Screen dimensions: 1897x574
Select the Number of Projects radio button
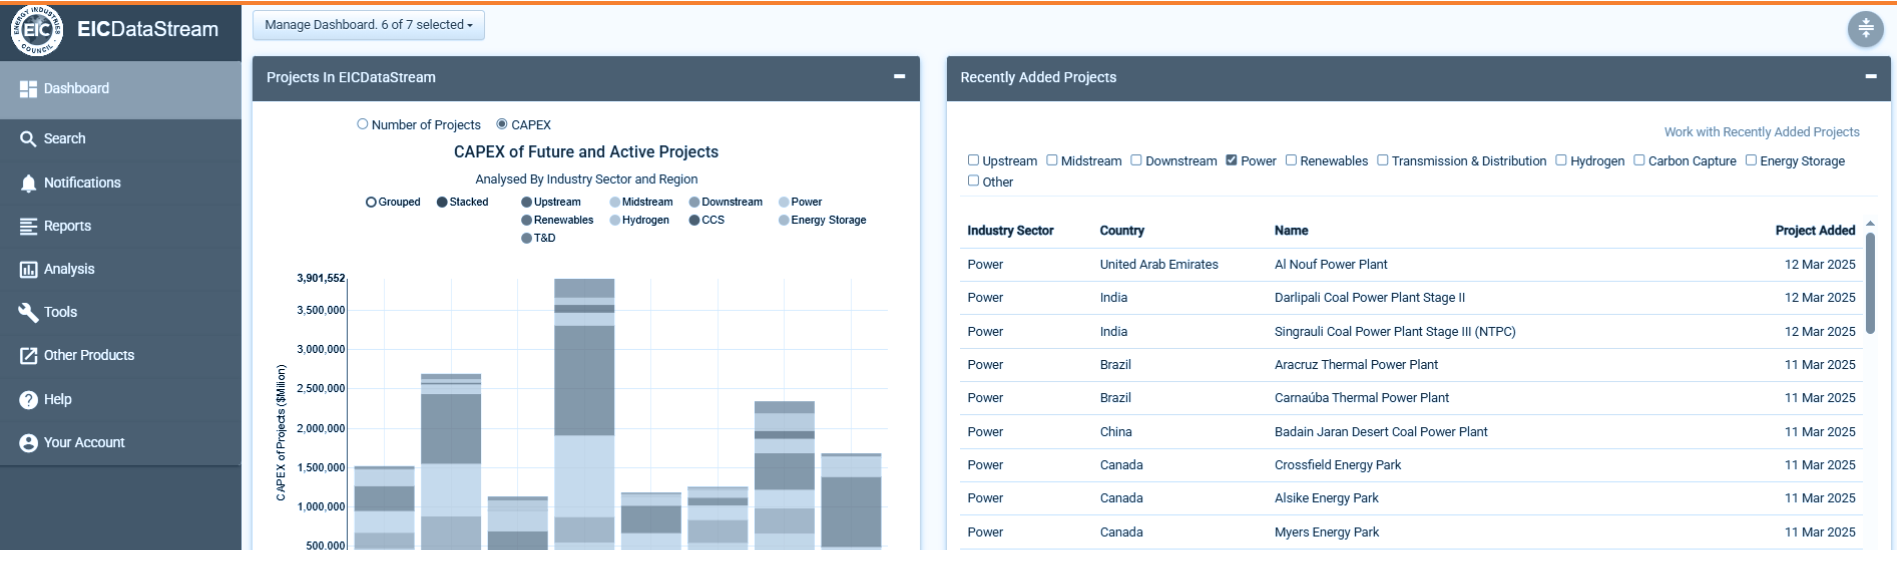[x=362, y=124]
